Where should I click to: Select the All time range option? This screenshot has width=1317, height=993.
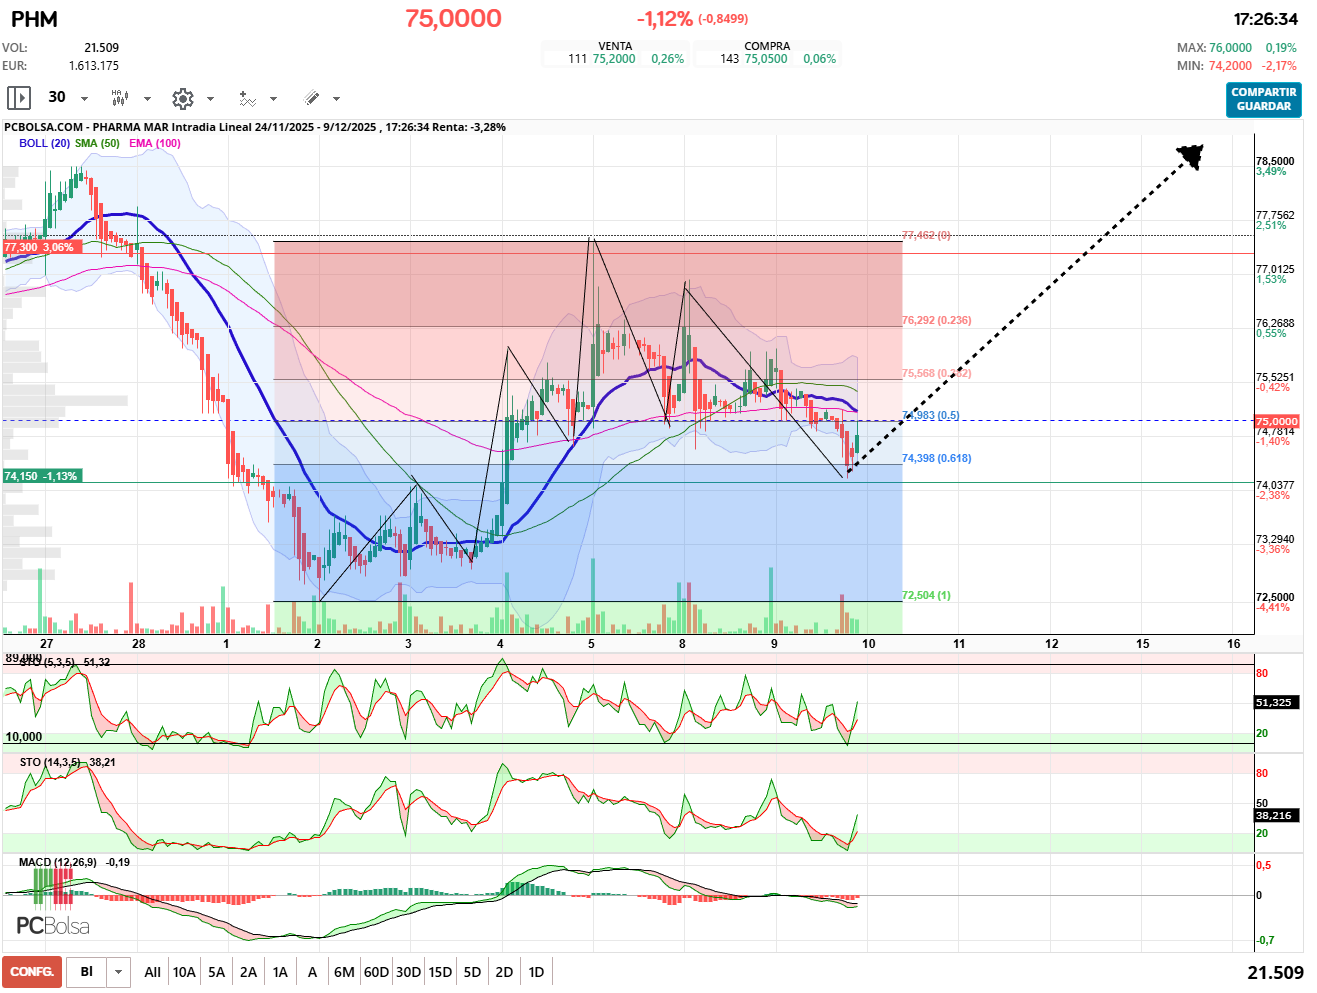click(x=152, y=972)
